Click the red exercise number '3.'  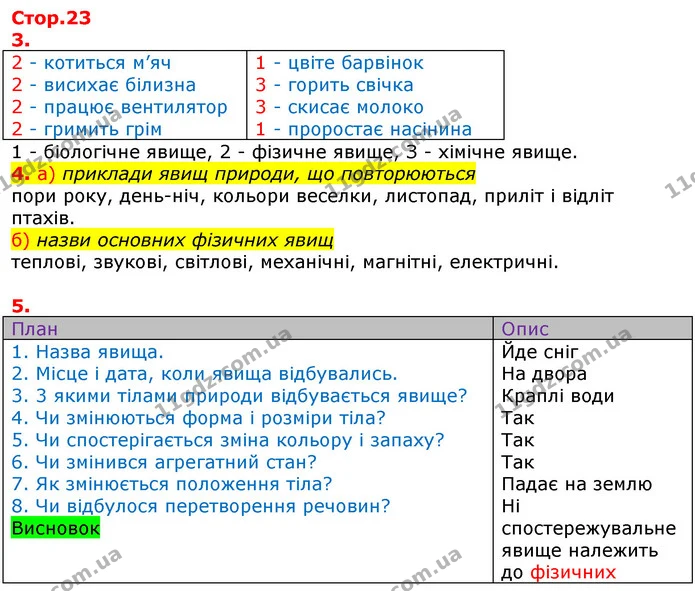pos(20,40)
